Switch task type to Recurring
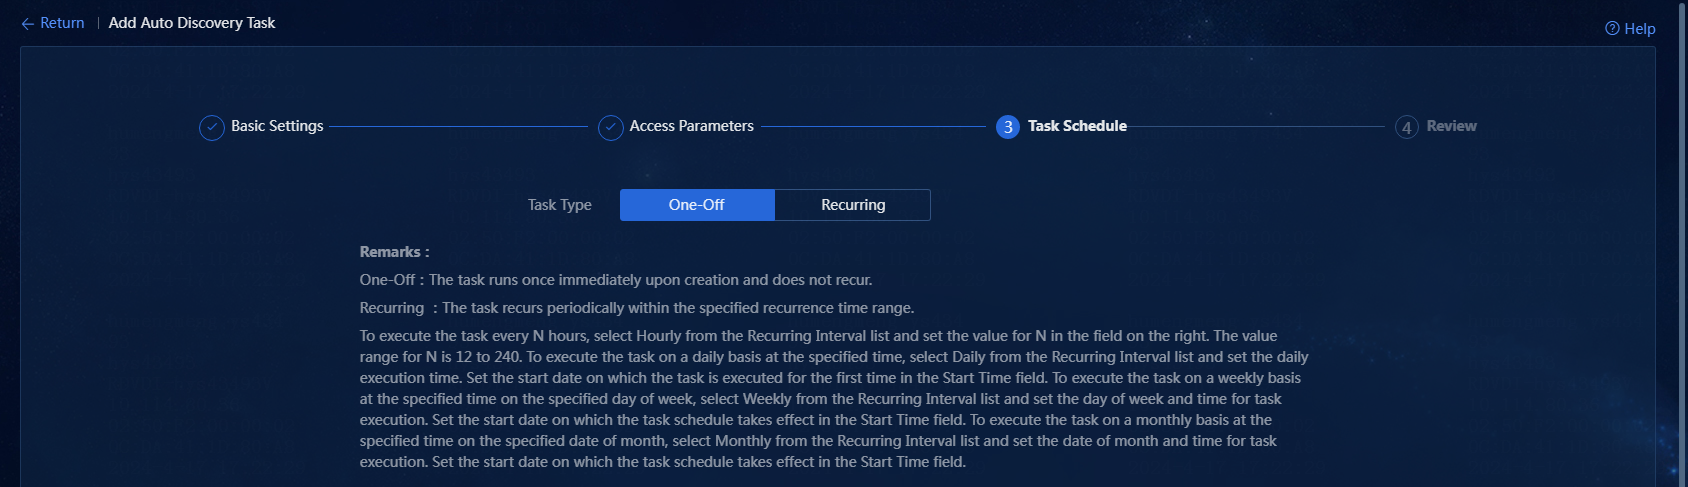The width and height of the screenshot is (1688, 487). coord(853,205)
